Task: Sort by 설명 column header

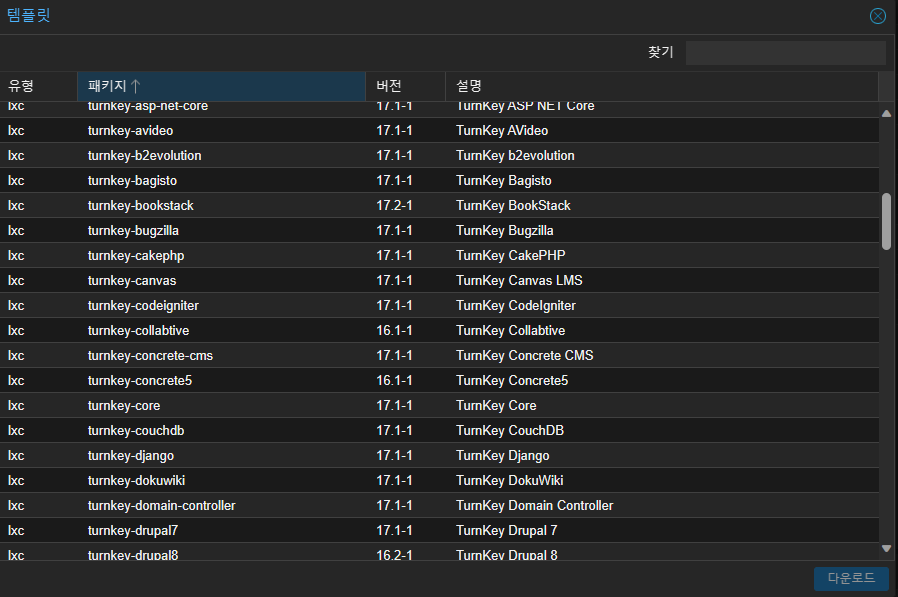Action: point(661,86)
